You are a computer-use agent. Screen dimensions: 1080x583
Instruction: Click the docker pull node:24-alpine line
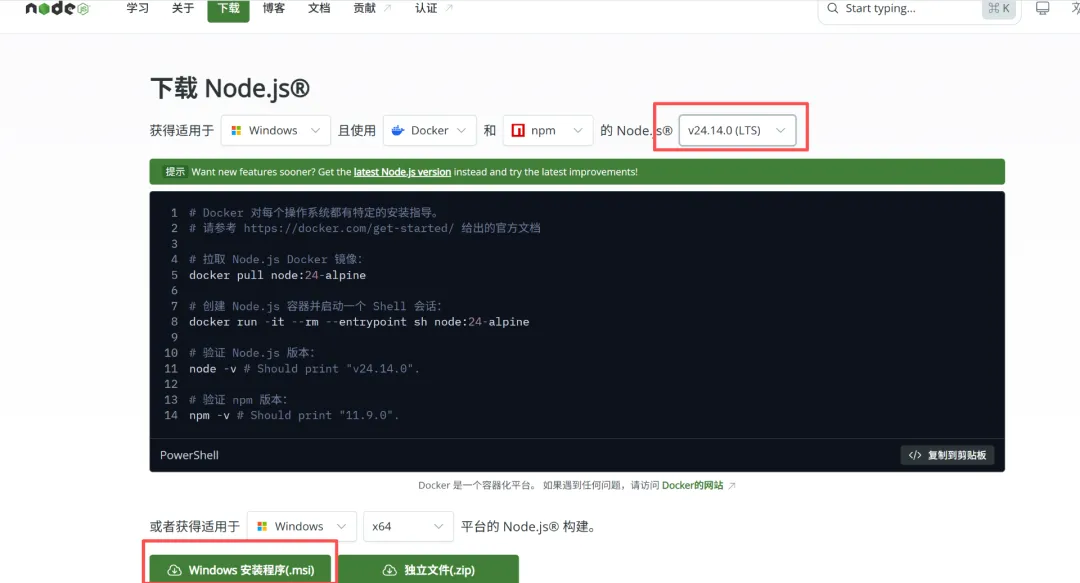pyautogui.click(x=278, y=276)
